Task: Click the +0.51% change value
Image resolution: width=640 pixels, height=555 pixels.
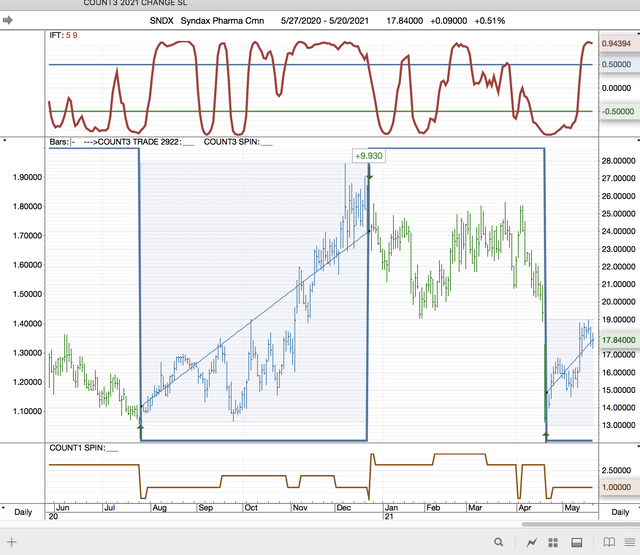Action: tap(489, 20)
